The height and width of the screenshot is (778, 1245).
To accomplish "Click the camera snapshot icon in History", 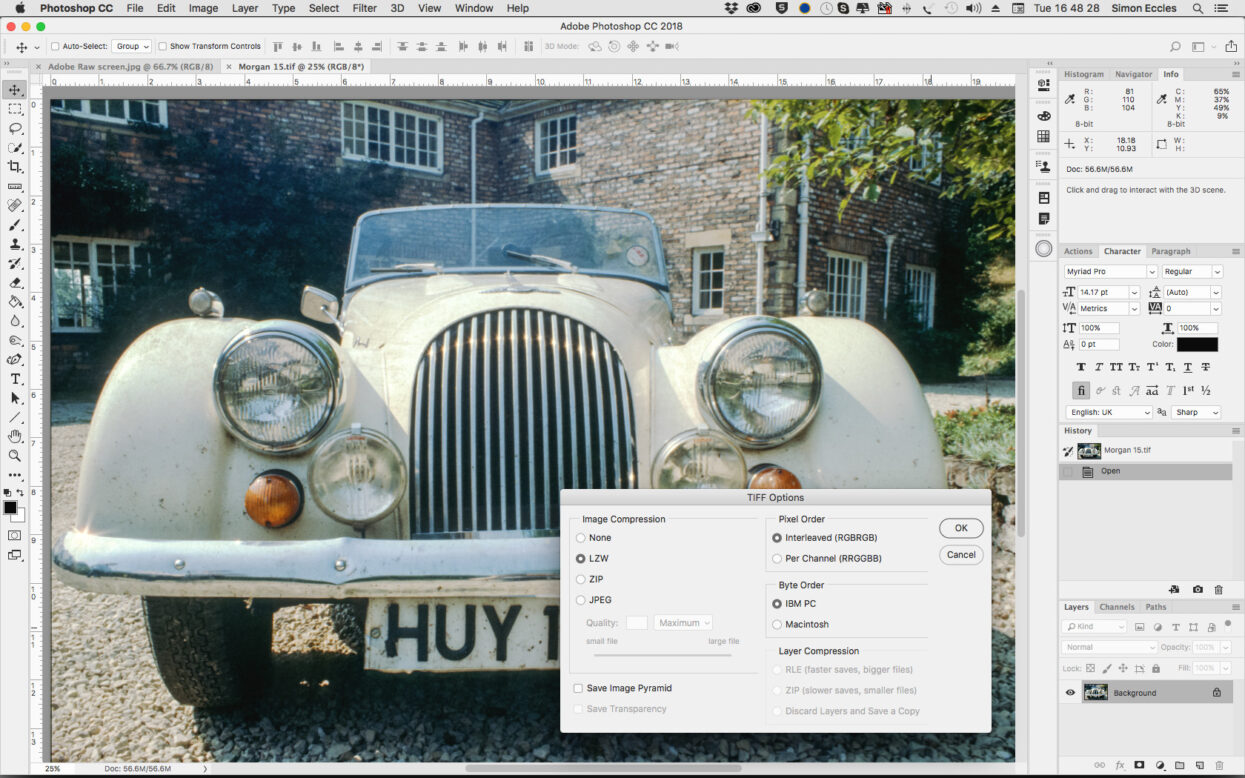I will coord(1197,590).
